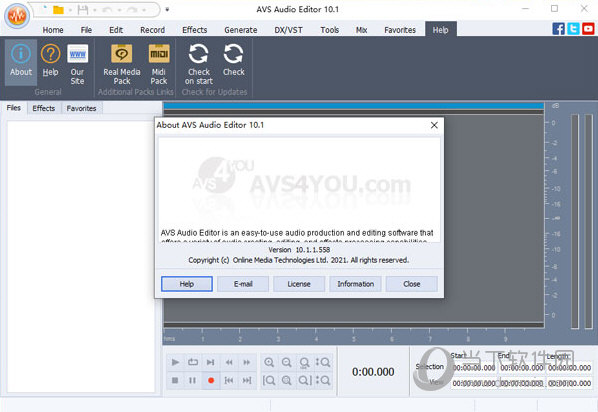Click zoom to right selection edge icon
The image size is (598, 412).
point(305,380)
